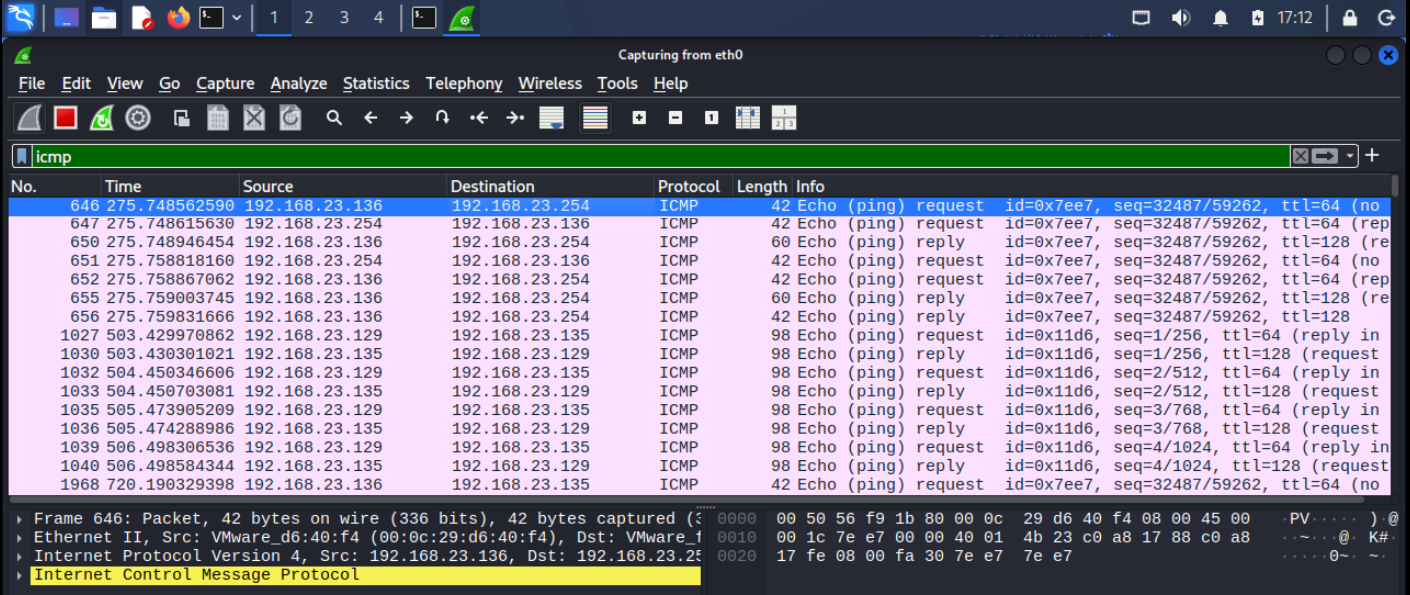Open the Tools menu

click(x=618, y=84)
